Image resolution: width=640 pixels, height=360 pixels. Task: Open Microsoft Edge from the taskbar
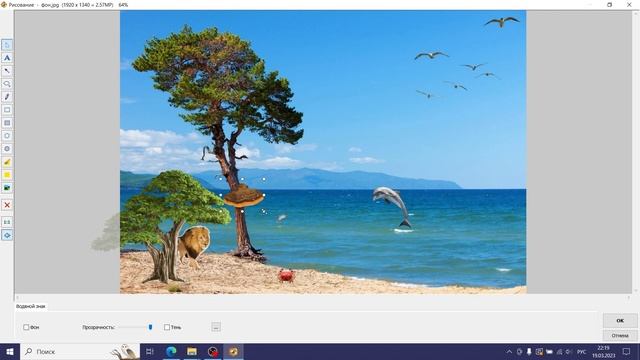(x=171, y=351)
